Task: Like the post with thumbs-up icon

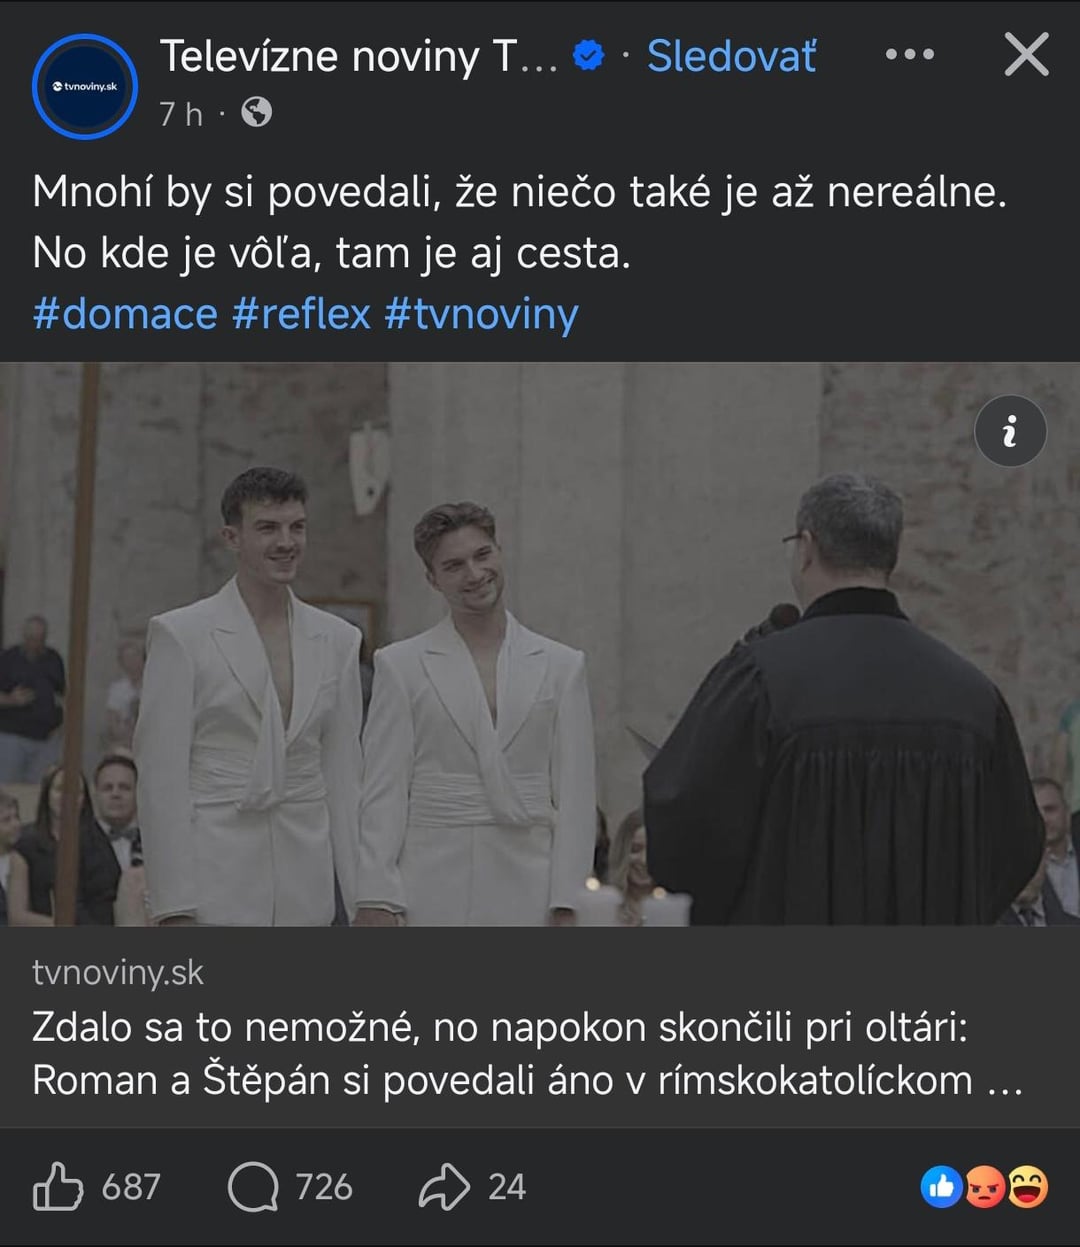Action: tap(58, 1187)
